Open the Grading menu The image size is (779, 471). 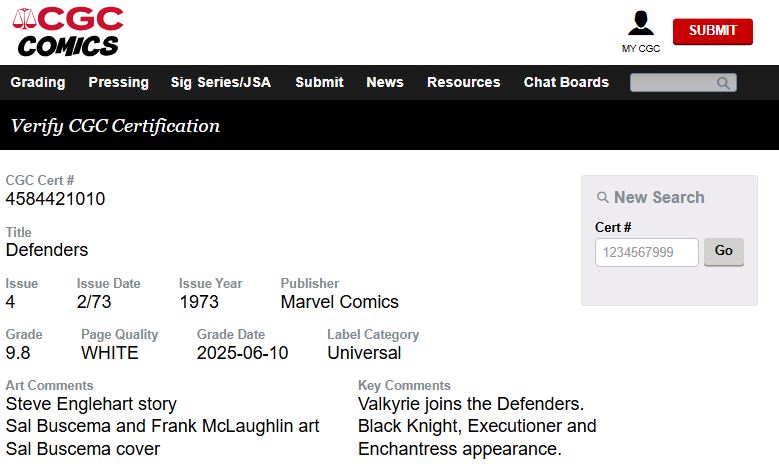coord(38,82)
